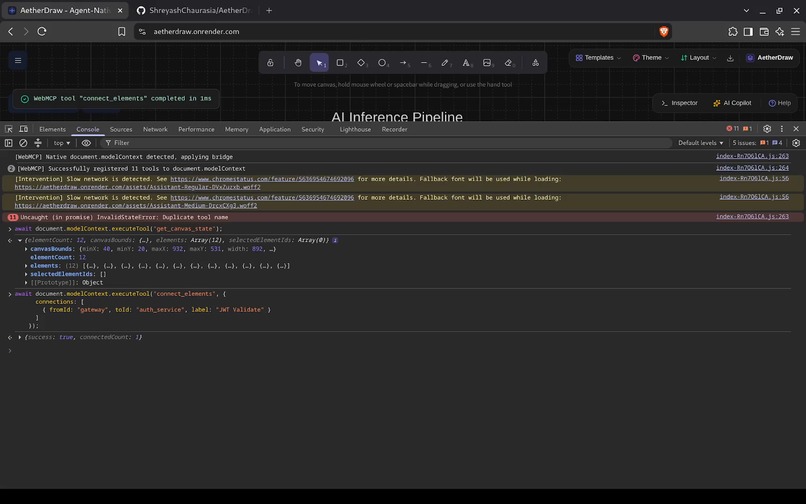Switch to the Memory tab
This screenshot has width=806, height=504.
pyautogui.click(x=236, y=129)
